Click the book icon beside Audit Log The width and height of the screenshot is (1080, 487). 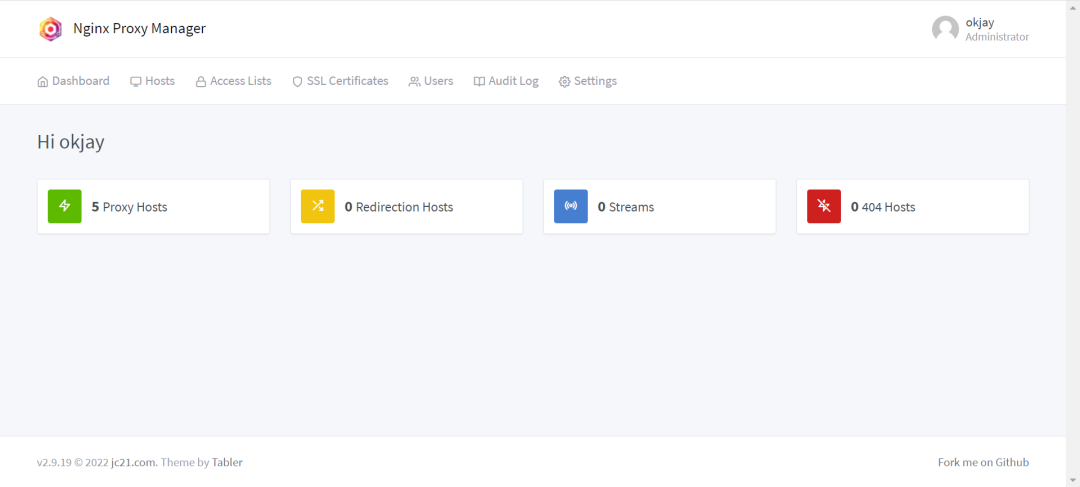479,81
